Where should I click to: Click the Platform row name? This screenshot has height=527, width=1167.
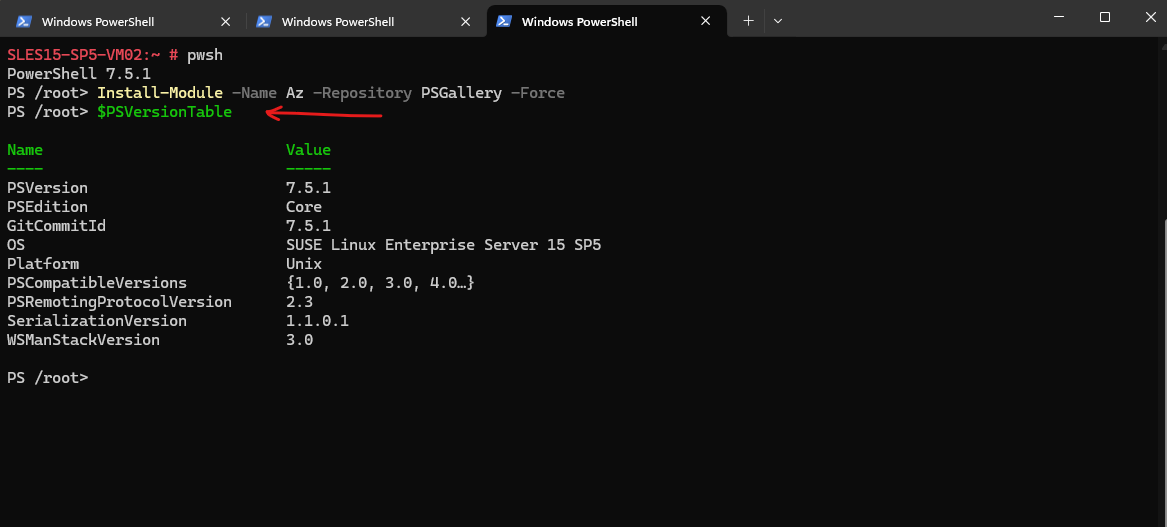[x=42, y=264]
